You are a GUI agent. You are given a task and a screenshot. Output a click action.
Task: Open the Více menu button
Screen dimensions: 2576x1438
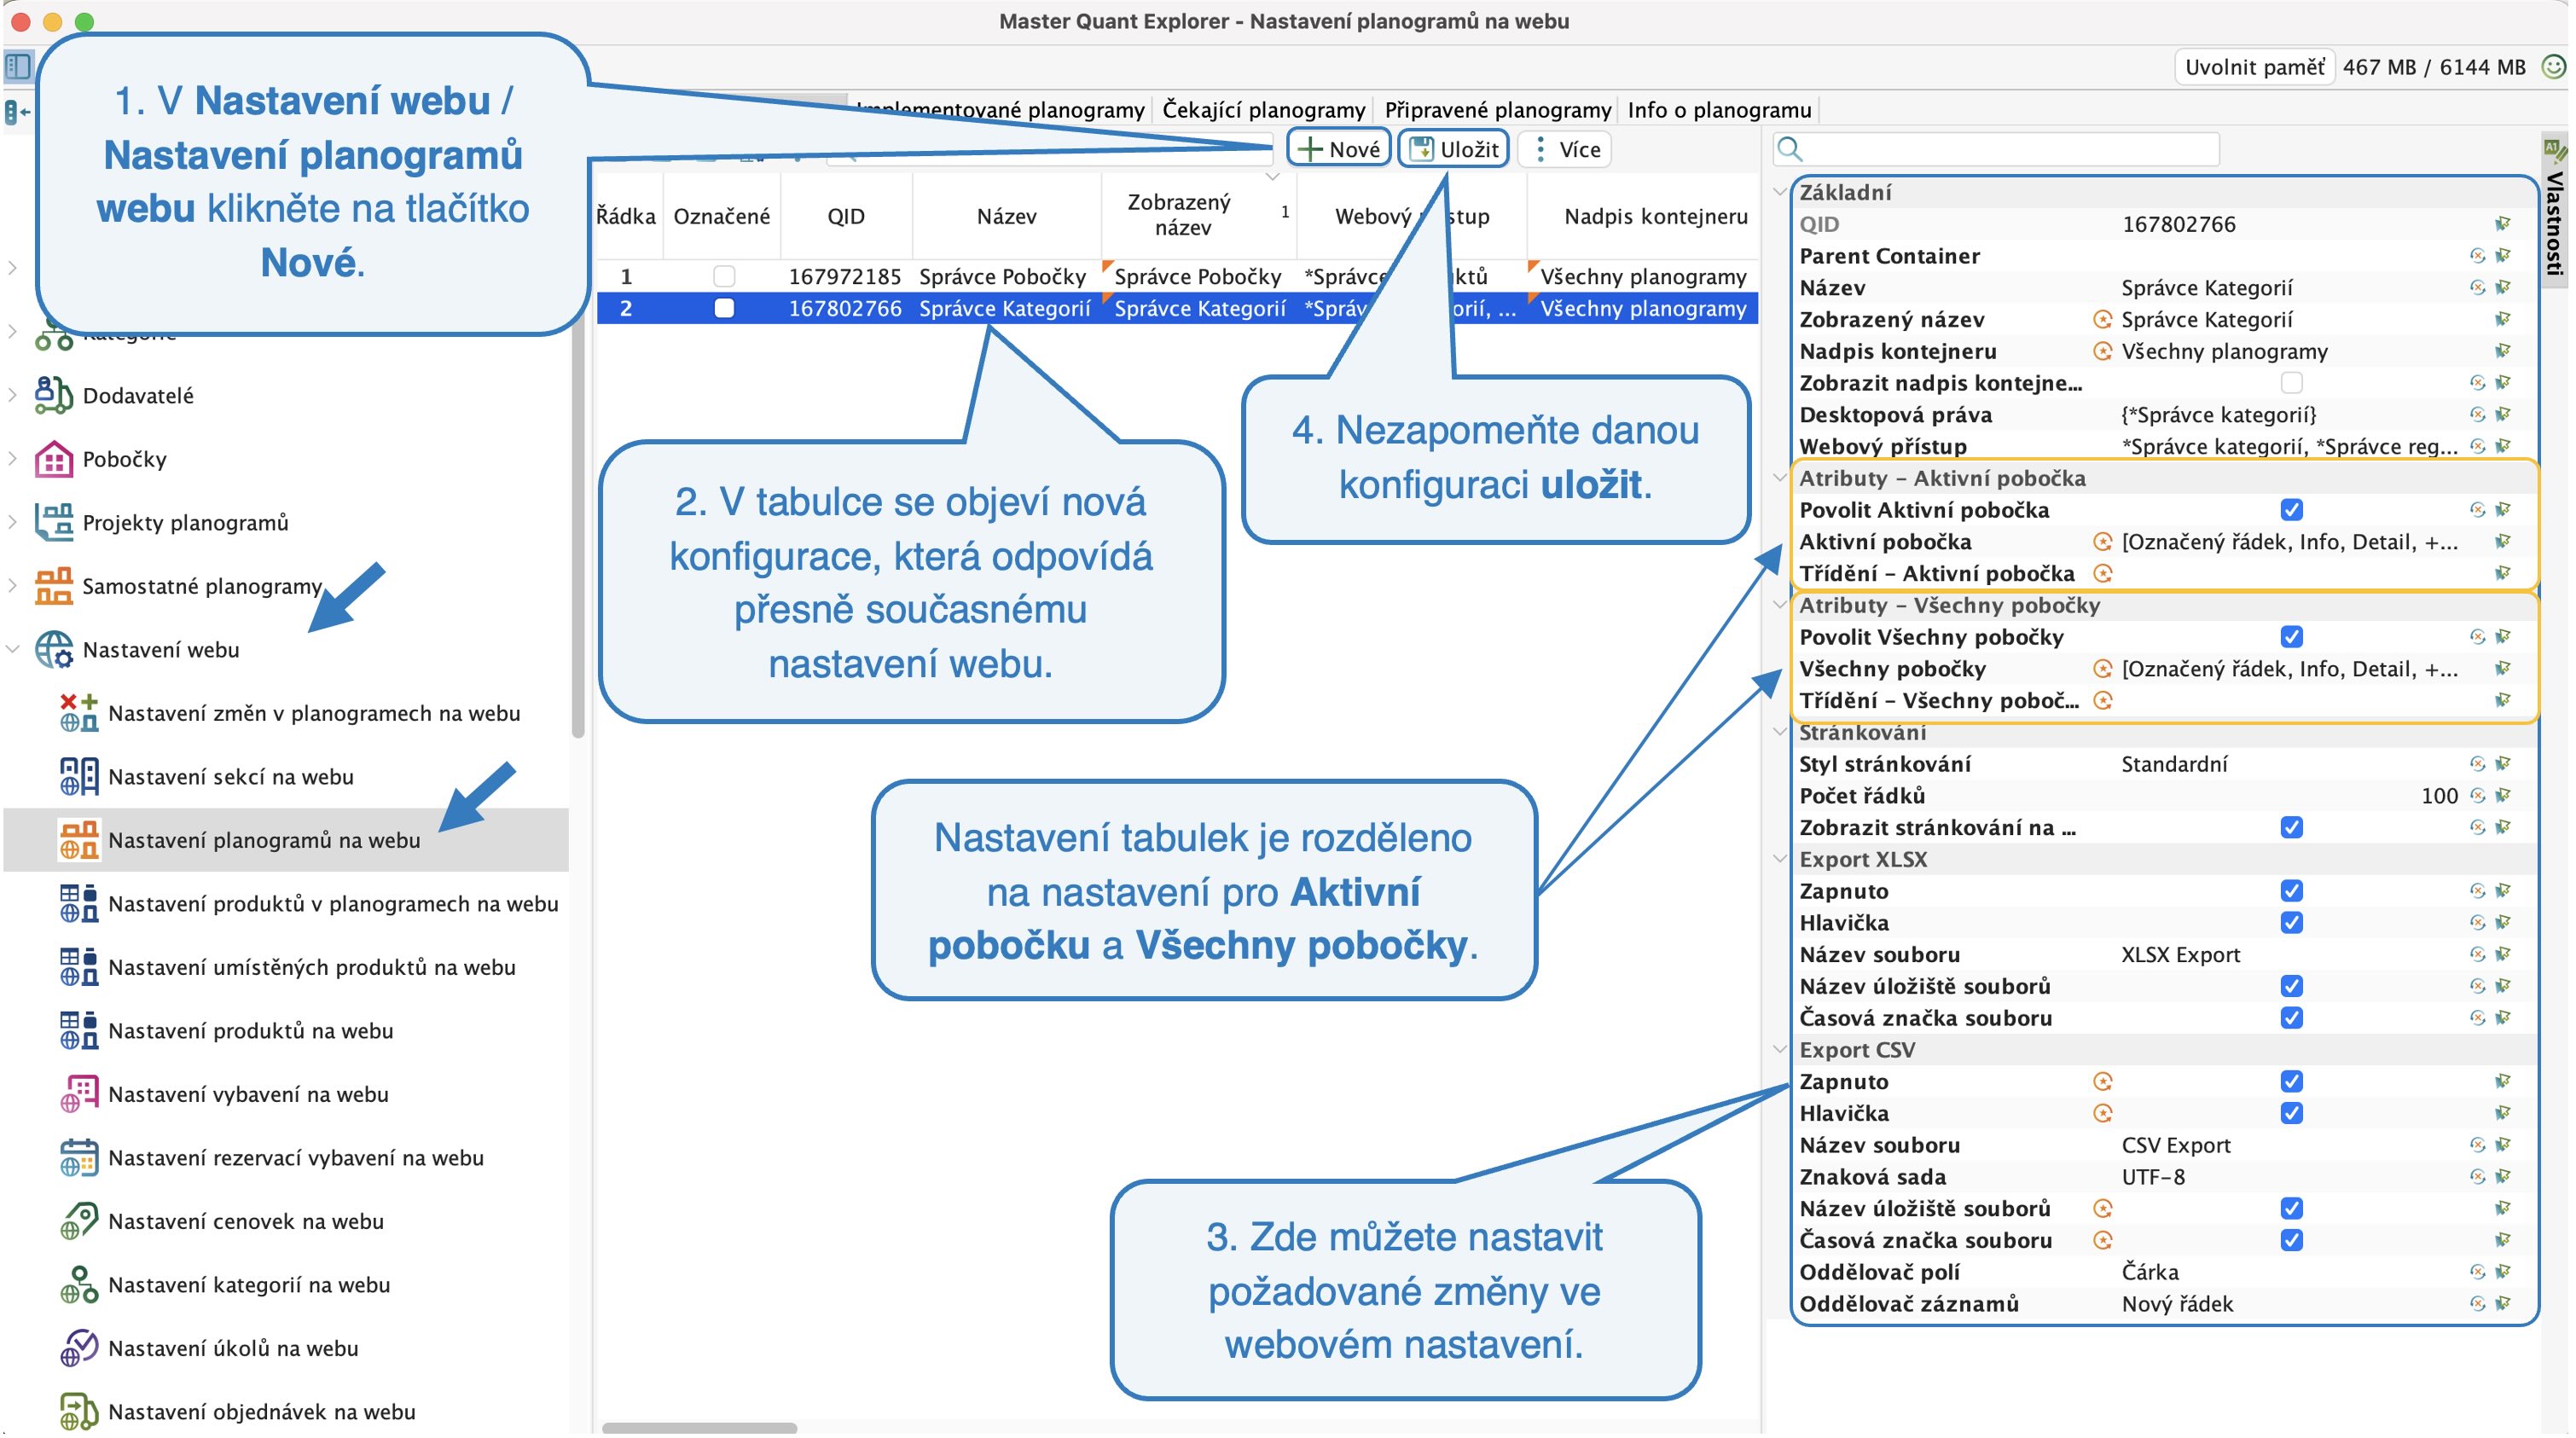1566,149
